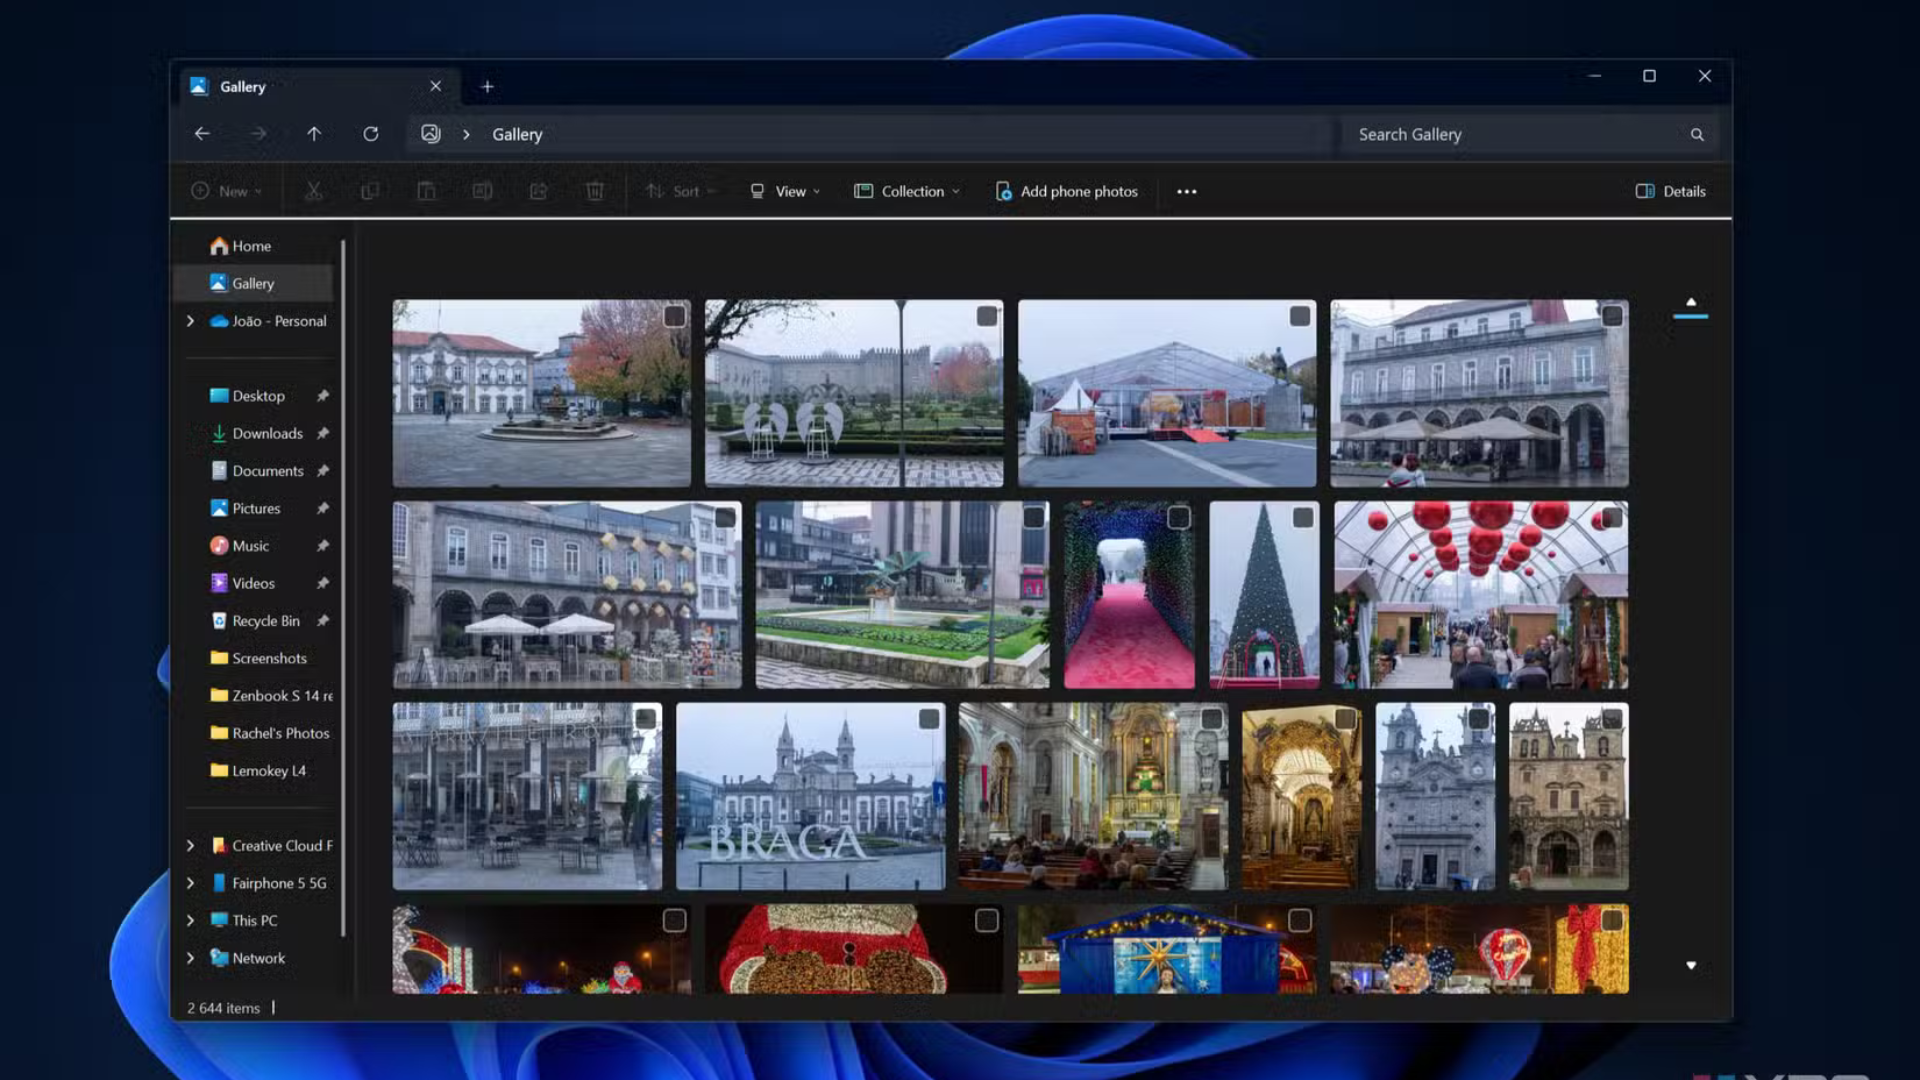Click the Refresh icon in the navigation bar
Screen dimensions: 1920x1080
(x=371, y=133)
